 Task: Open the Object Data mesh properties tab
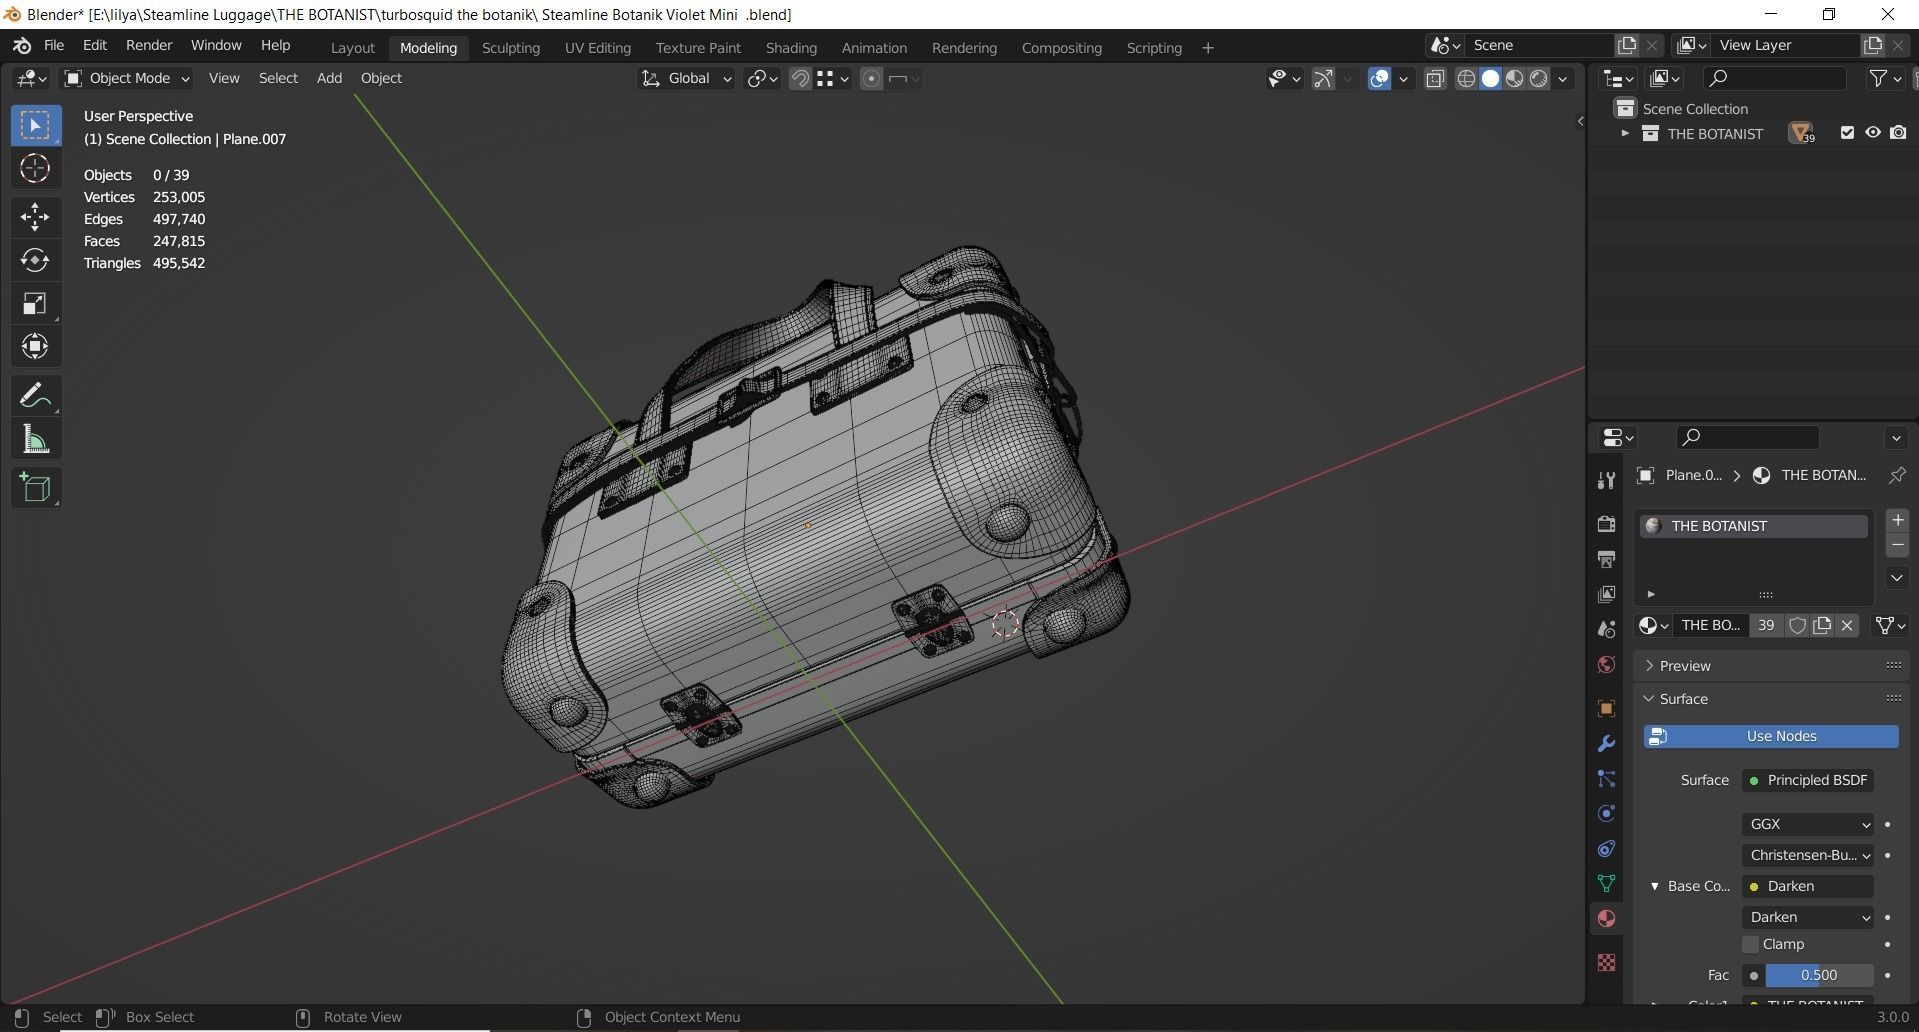point(1606,884)
